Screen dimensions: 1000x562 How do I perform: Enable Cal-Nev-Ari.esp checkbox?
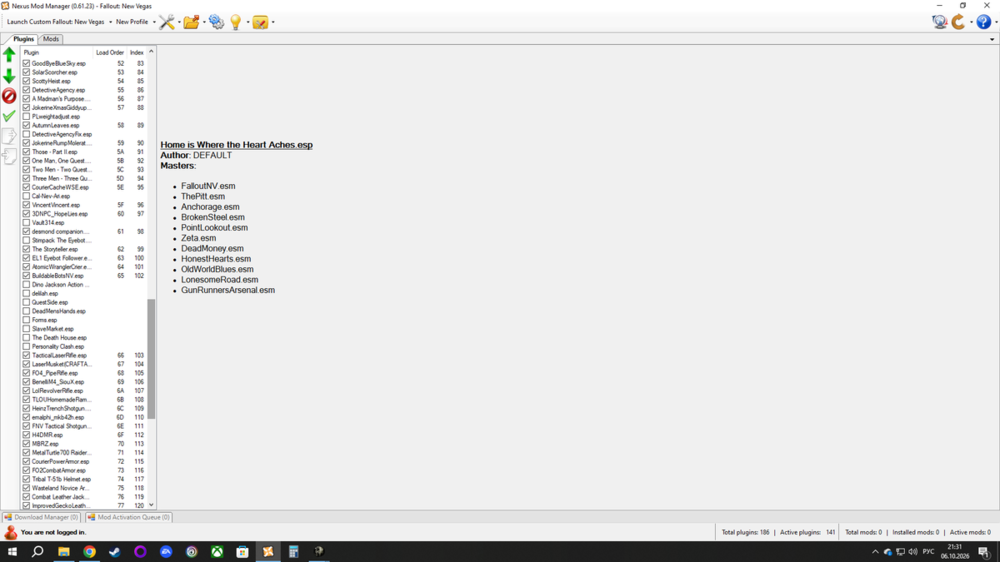(26, 196)
